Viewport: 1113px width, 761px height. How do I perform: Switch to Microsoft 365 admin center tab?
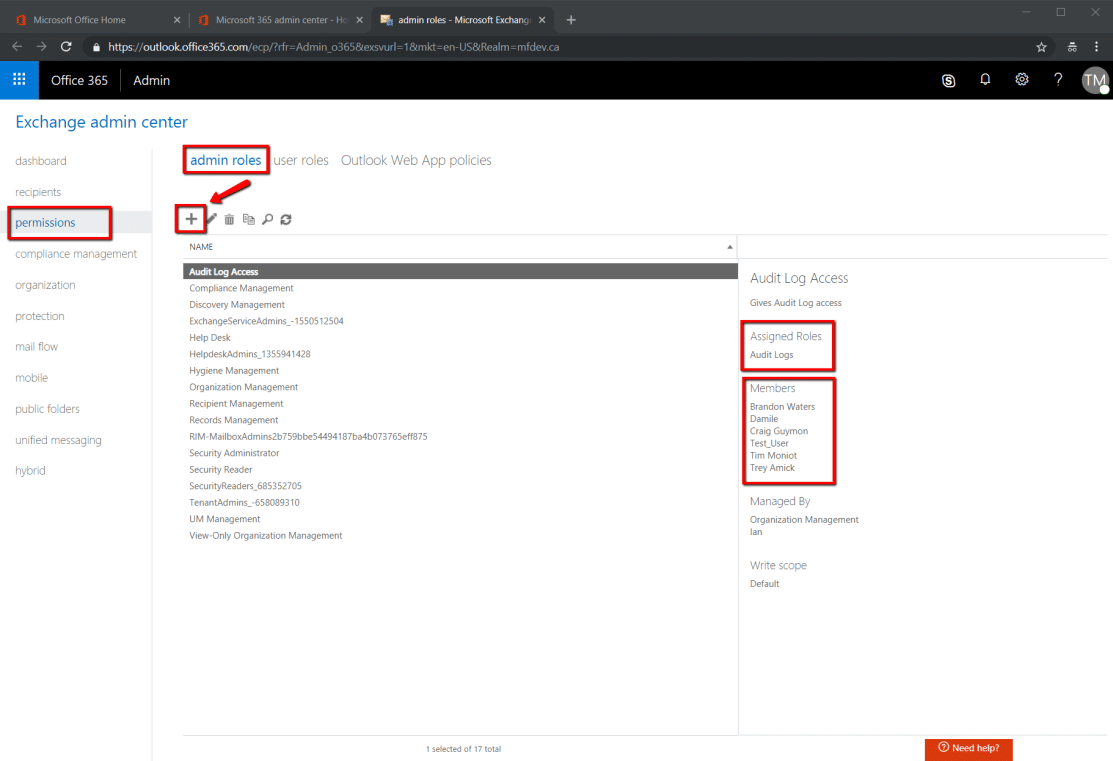tap(275, 20)
